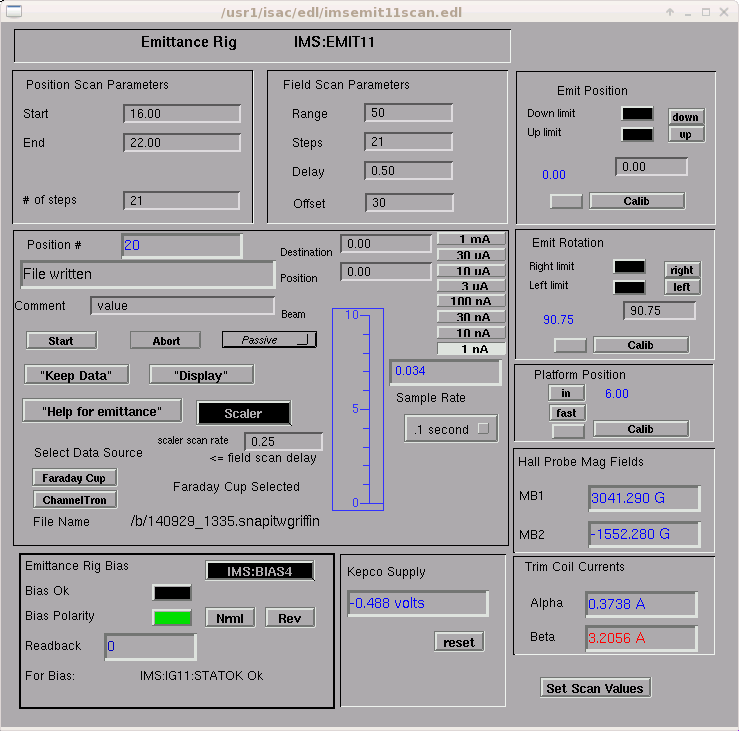Set bias polarity to Nrml
This screenshot has width=739, height=731.
(x=230, y=618)
